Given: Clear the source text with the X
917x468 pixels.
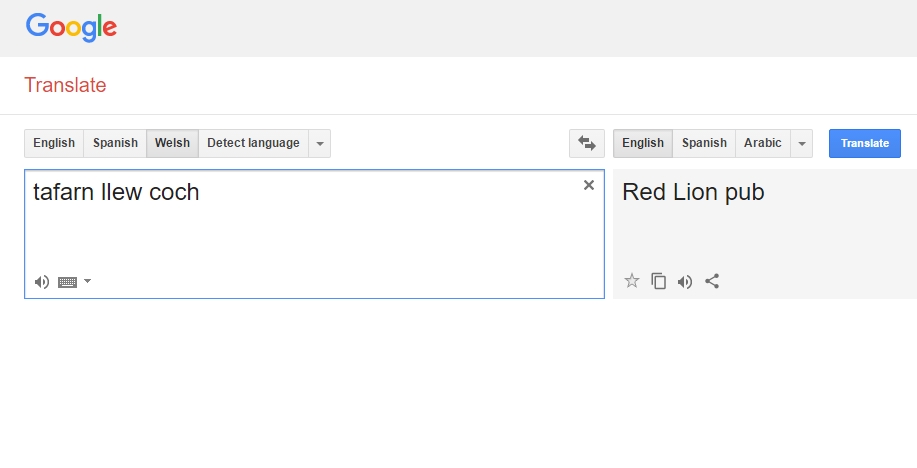Looking at the screenshot, I should coord(589,185).
